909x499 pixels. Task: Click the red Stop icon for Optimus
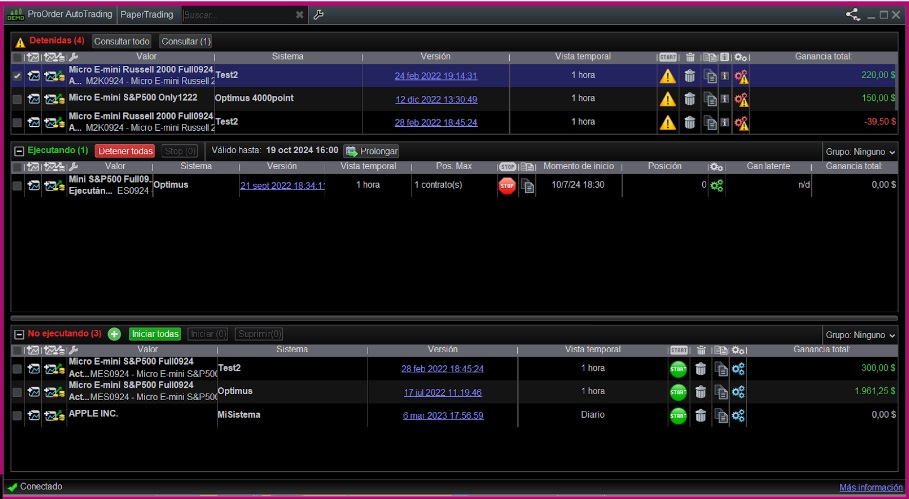click(x=507, y=185)
